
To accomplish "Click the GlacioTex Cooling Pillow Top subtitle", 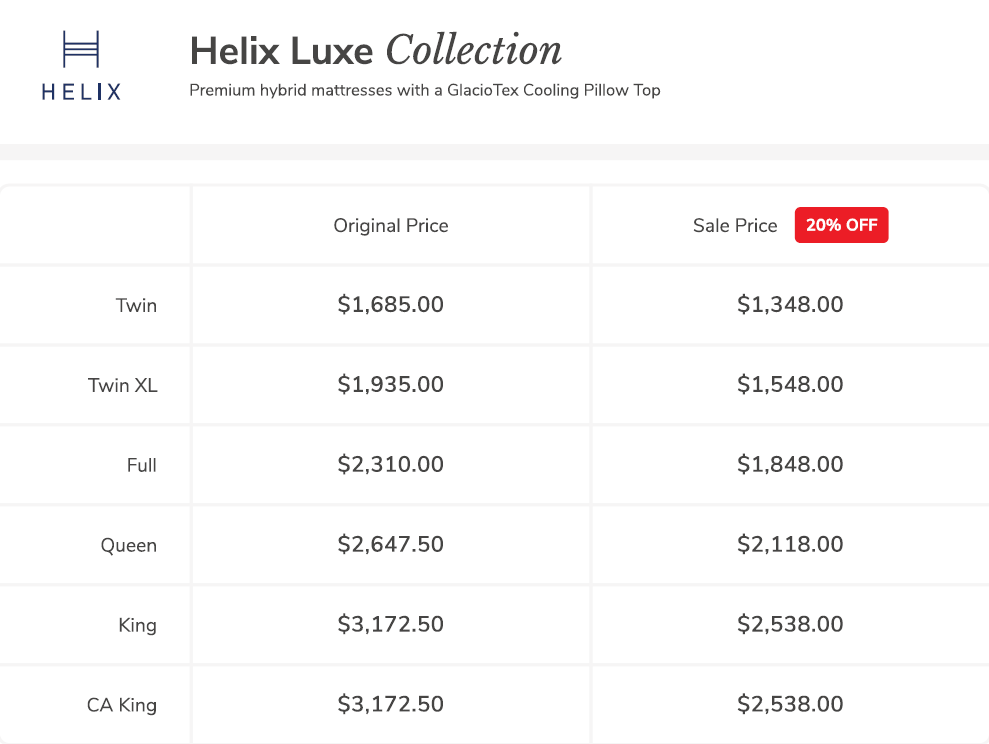I will click(x=424, y=90).
